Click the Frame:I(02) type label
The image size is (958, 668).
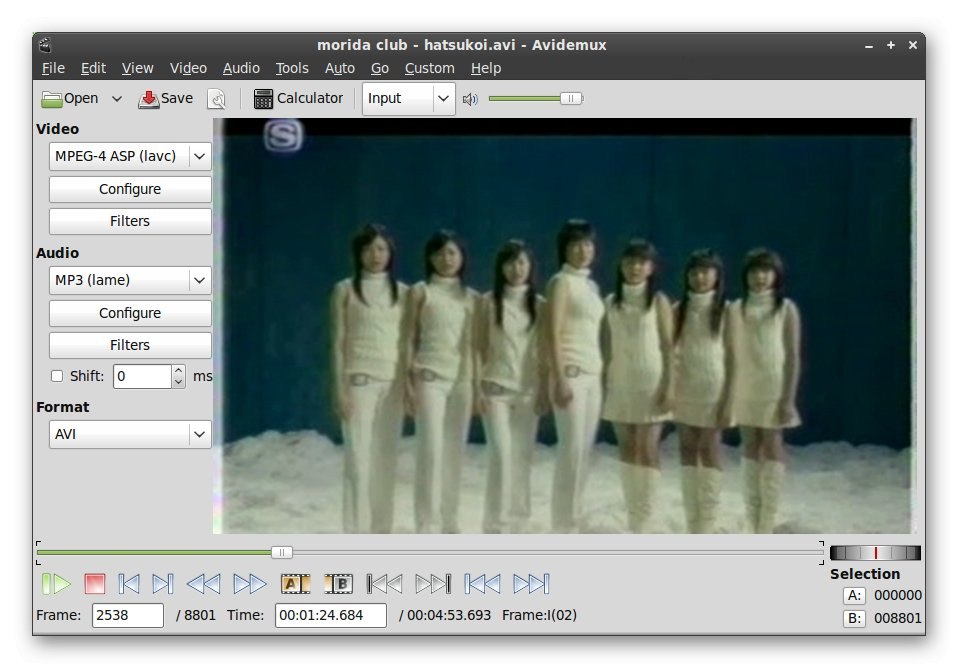point(539,615)
